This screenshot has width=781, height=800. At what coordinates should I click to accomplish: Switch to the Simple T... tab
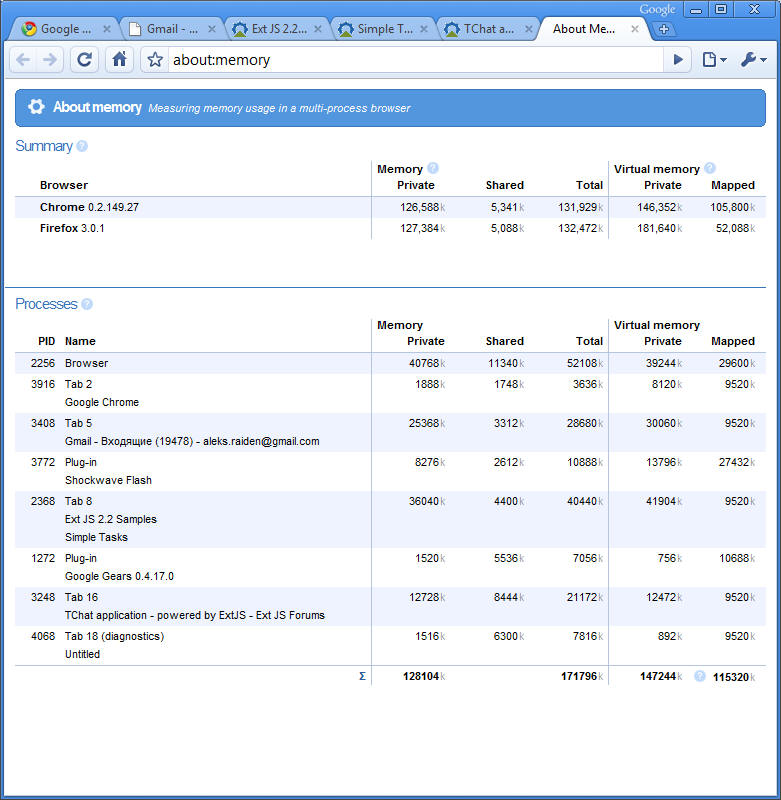tap(384, 29)
